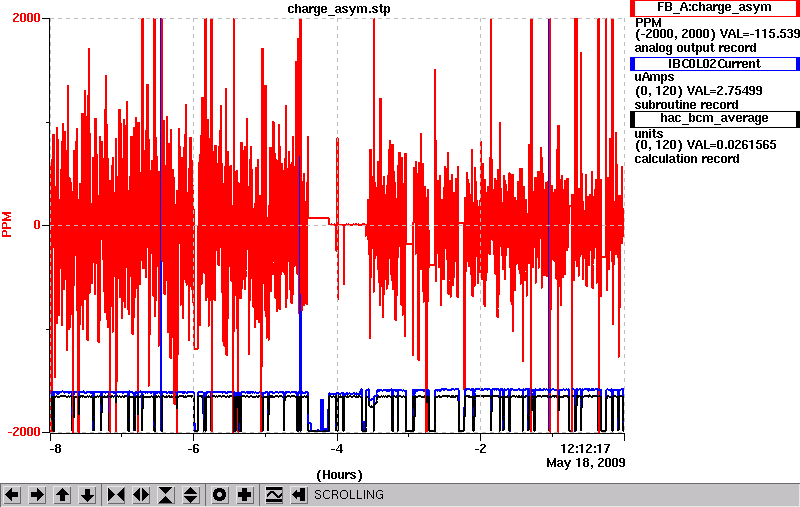Click the -4 x-axis tick label
Image resolution: width=800 pixels, height=507 pixels.
point(336,449)
